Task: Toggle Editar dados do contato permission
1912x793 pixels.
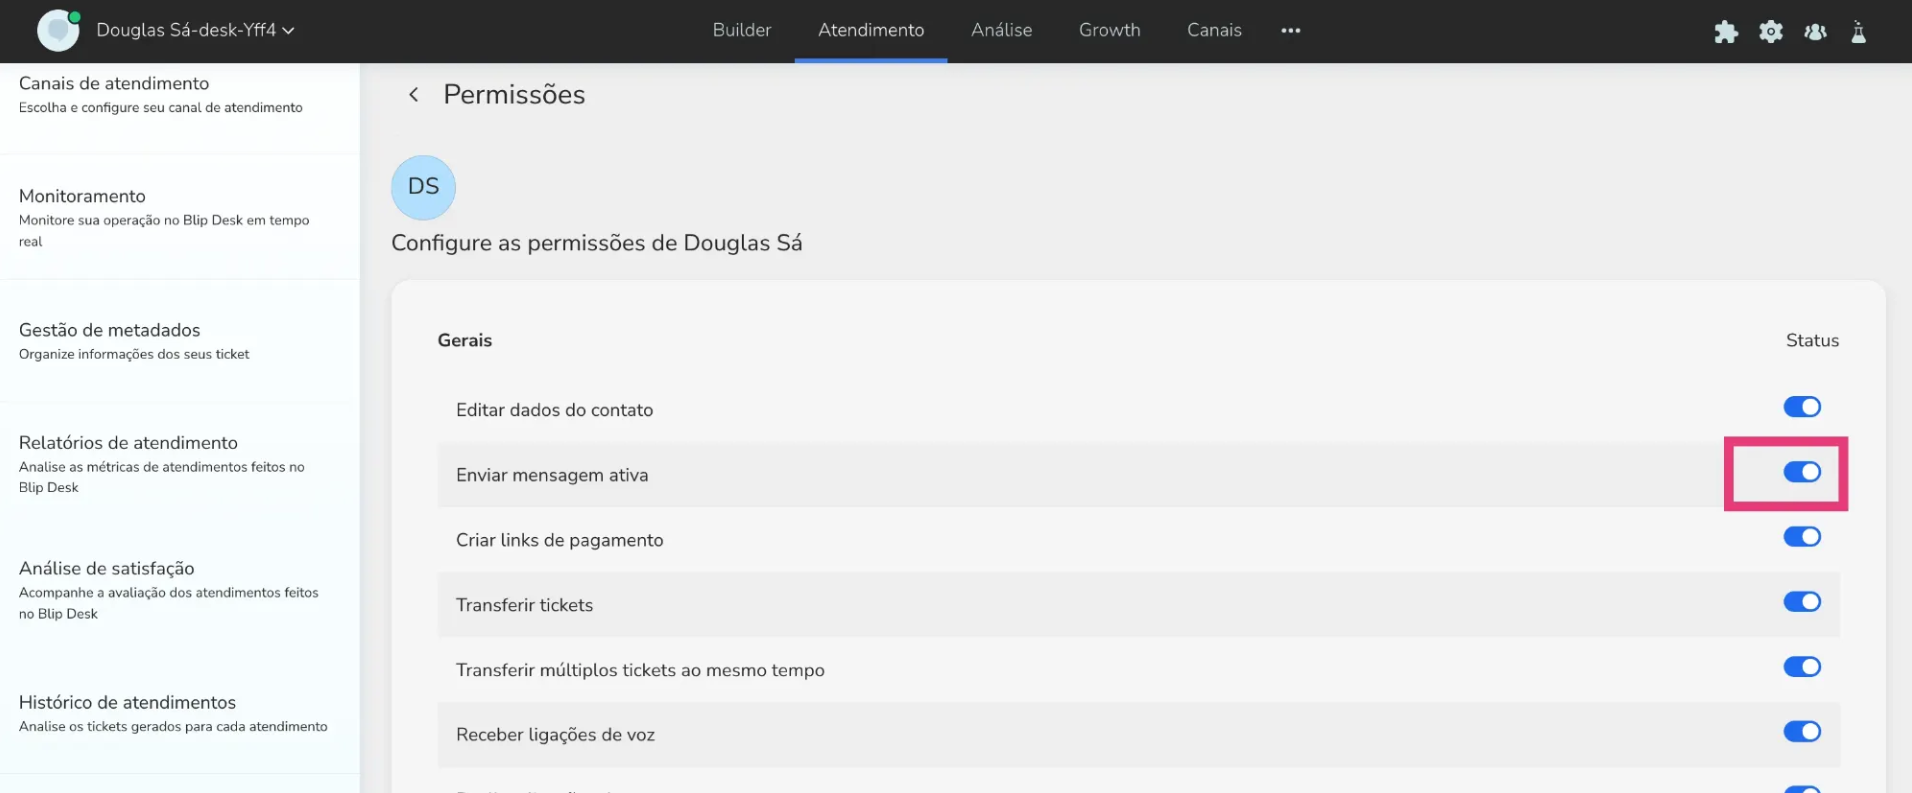Action: pos(1801,407)
